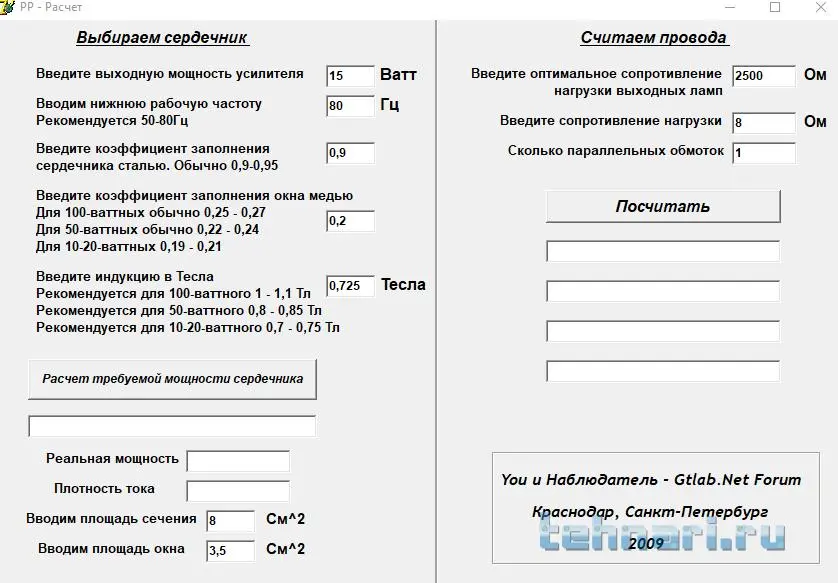Click the amplifier output power field (Ватт)

point(350,75)
